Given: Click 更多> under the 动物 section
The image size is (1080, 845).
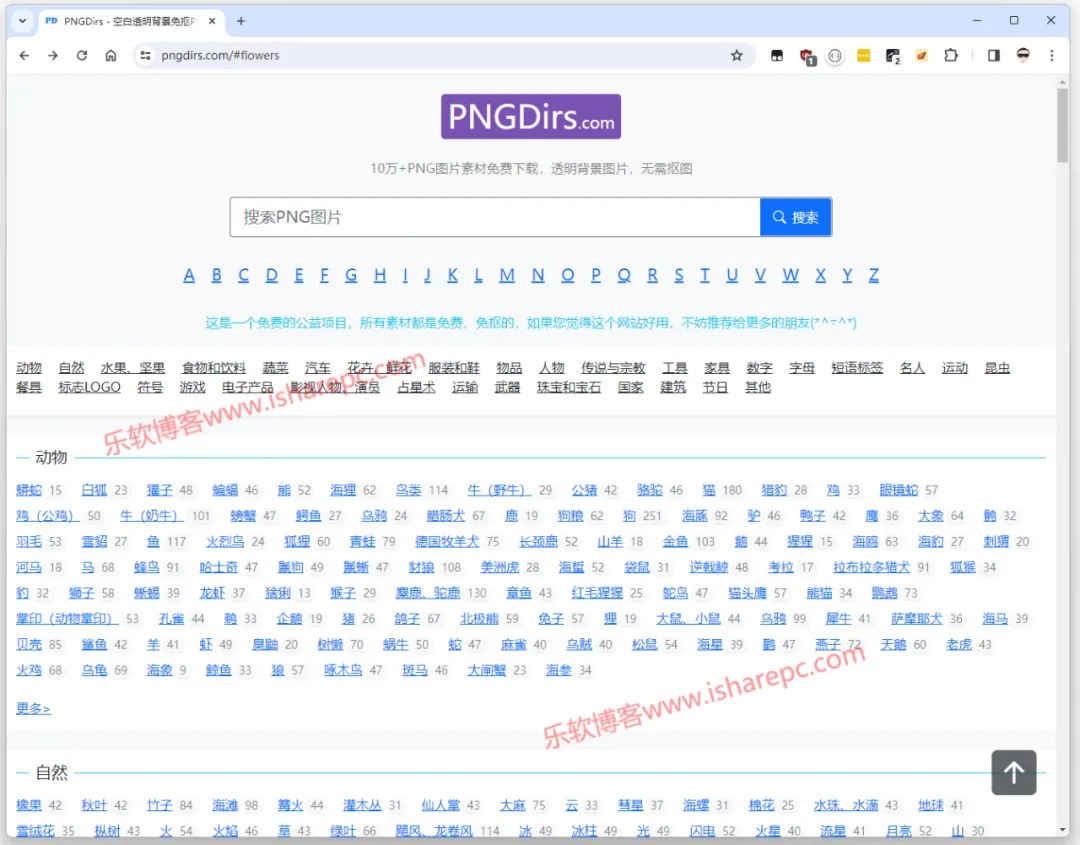Looking at the screenshot, I should 33,709.
